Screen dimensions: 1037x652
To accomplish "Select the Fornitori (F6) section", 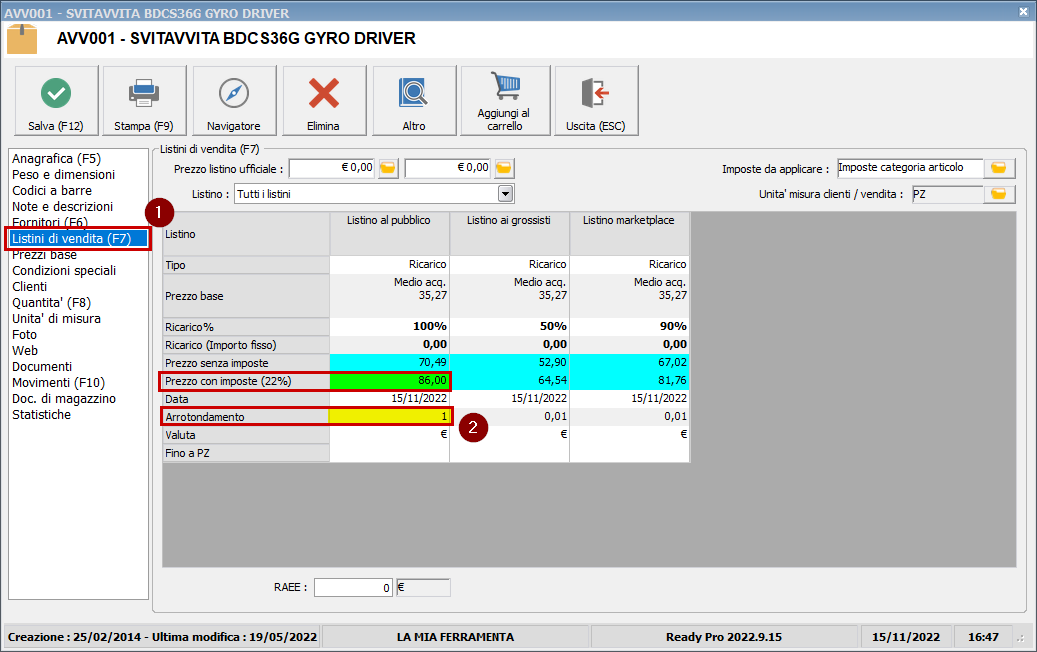I will click(50, 222).
